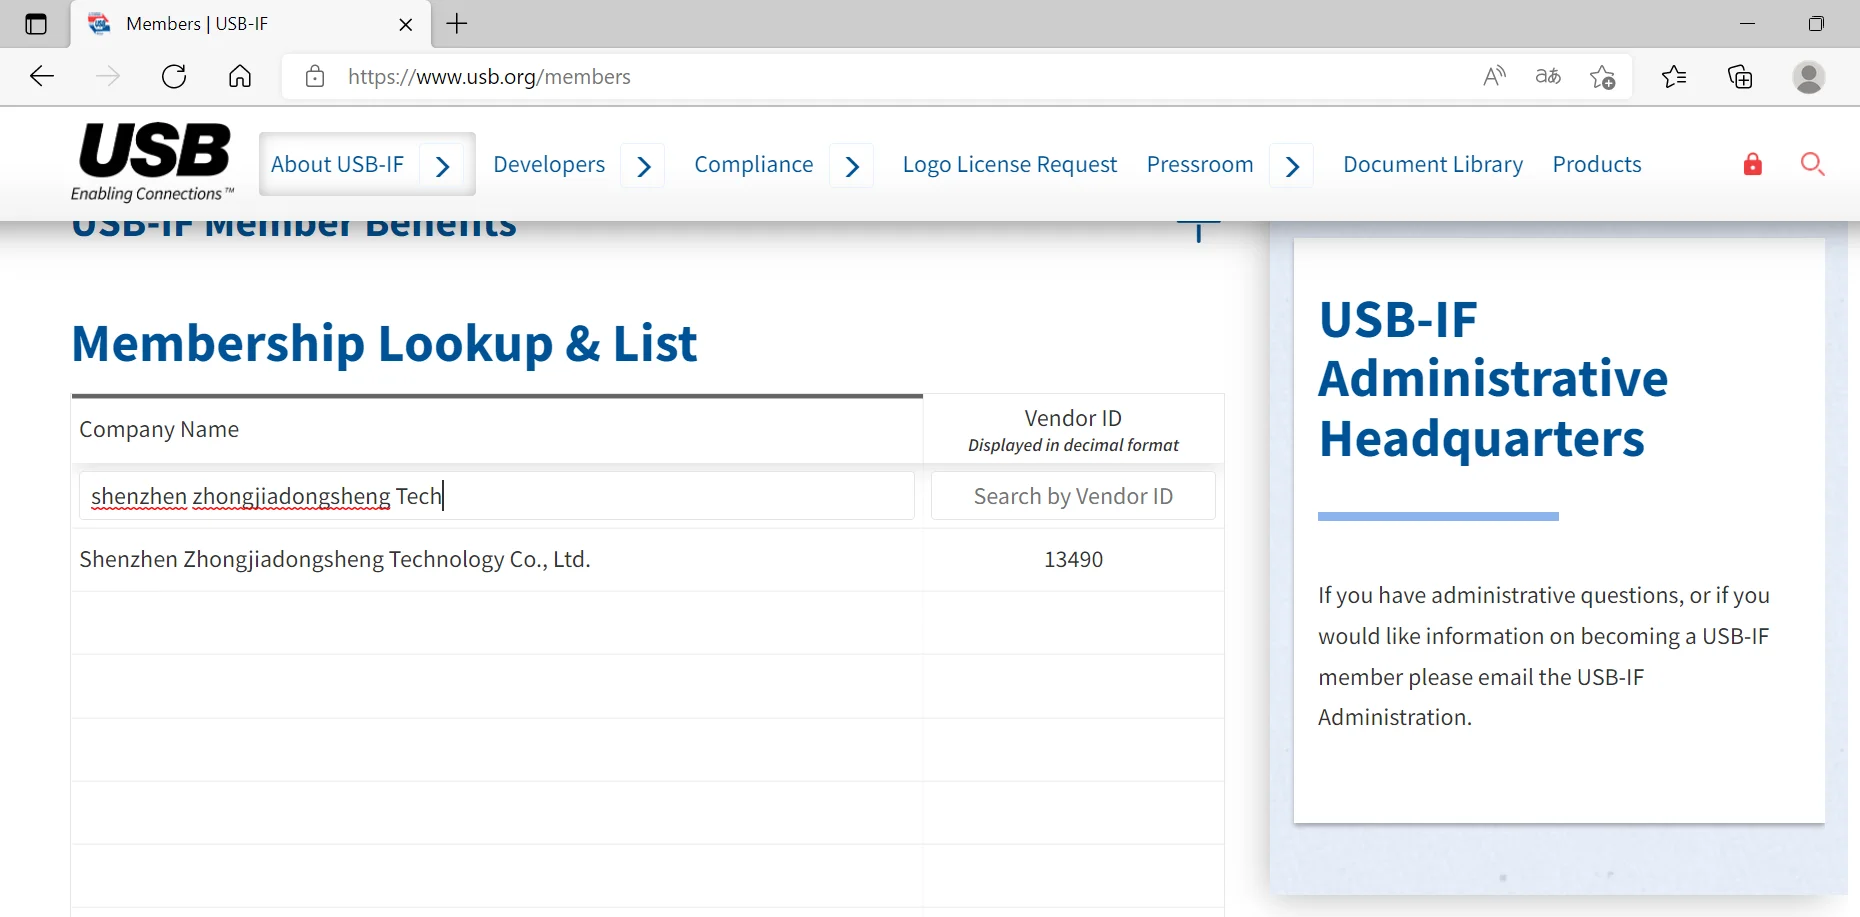Expand the USB-IF Member Benefits section

pyautogui.click(x=1198, y=231)
